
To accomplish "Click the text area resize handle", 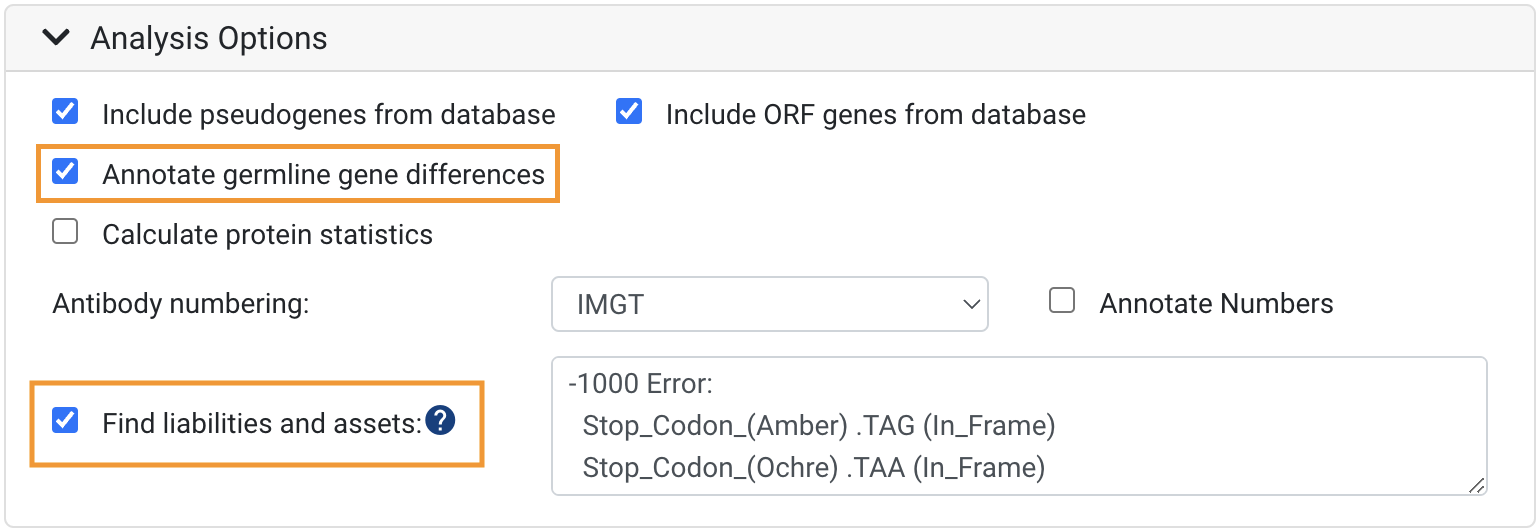I will [x=1476, y=484].
